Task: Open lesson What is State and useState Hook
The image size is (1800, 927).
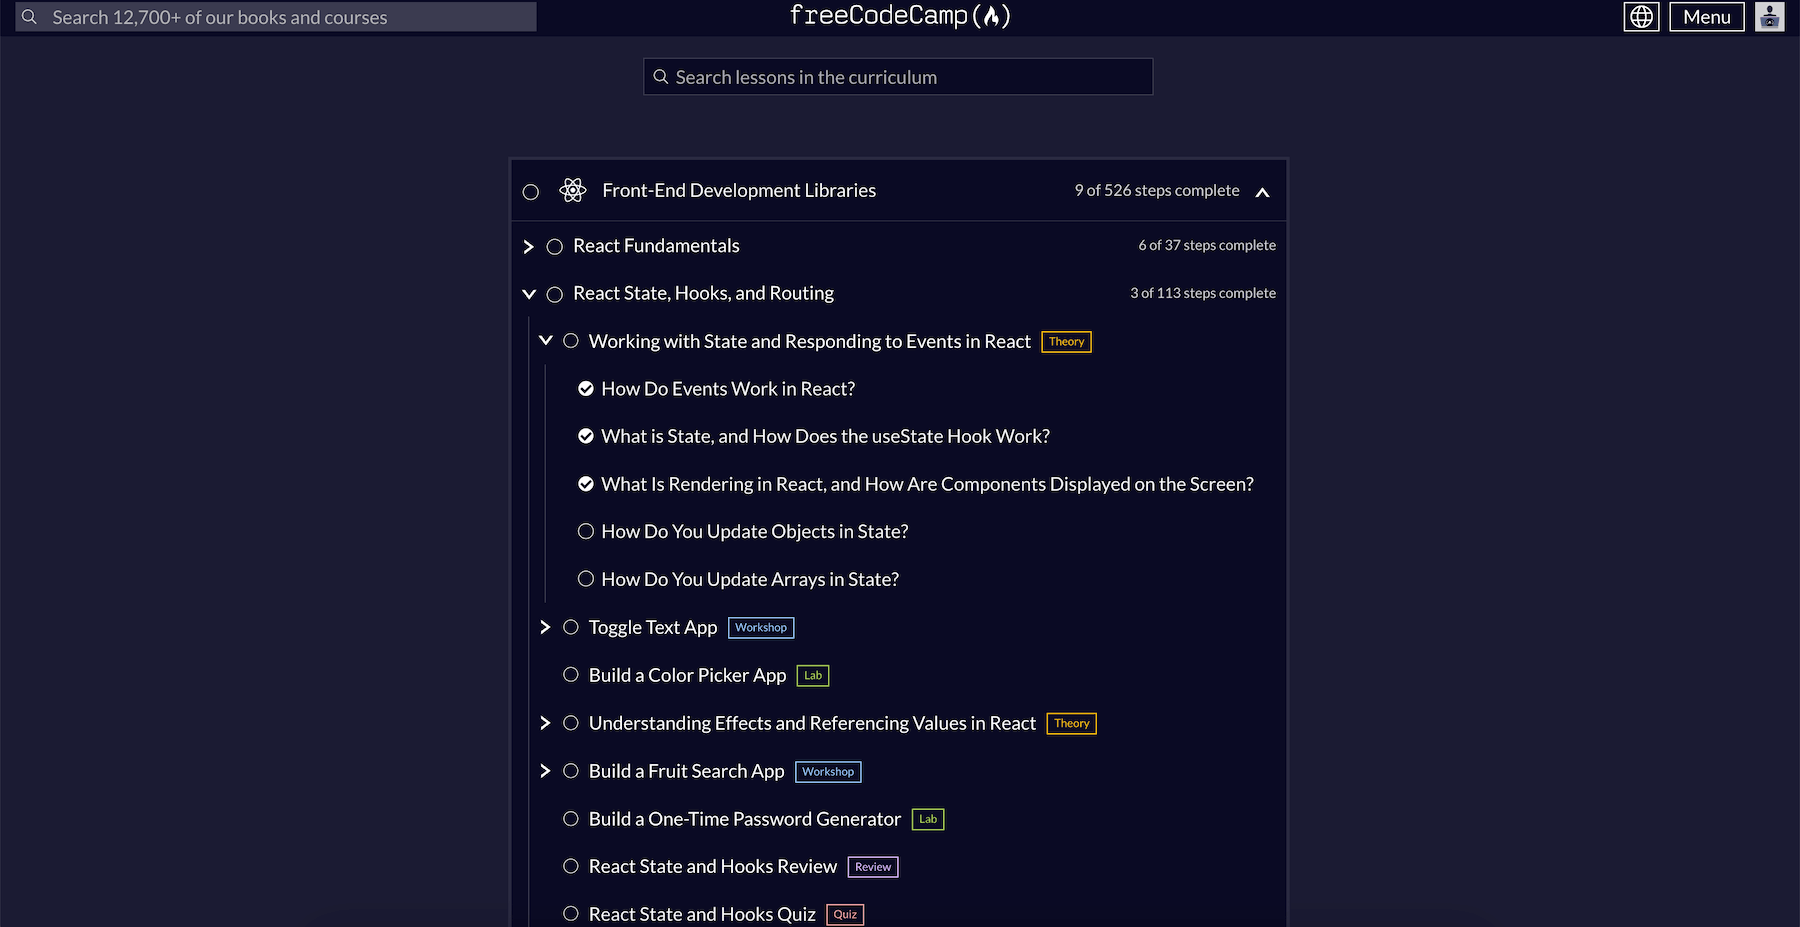Action: [826, 436]
